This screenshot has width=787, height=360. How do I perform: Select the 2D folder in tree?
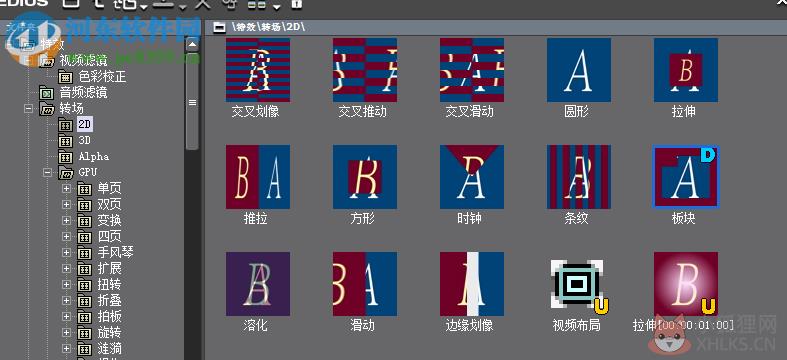tap(85, 125)
